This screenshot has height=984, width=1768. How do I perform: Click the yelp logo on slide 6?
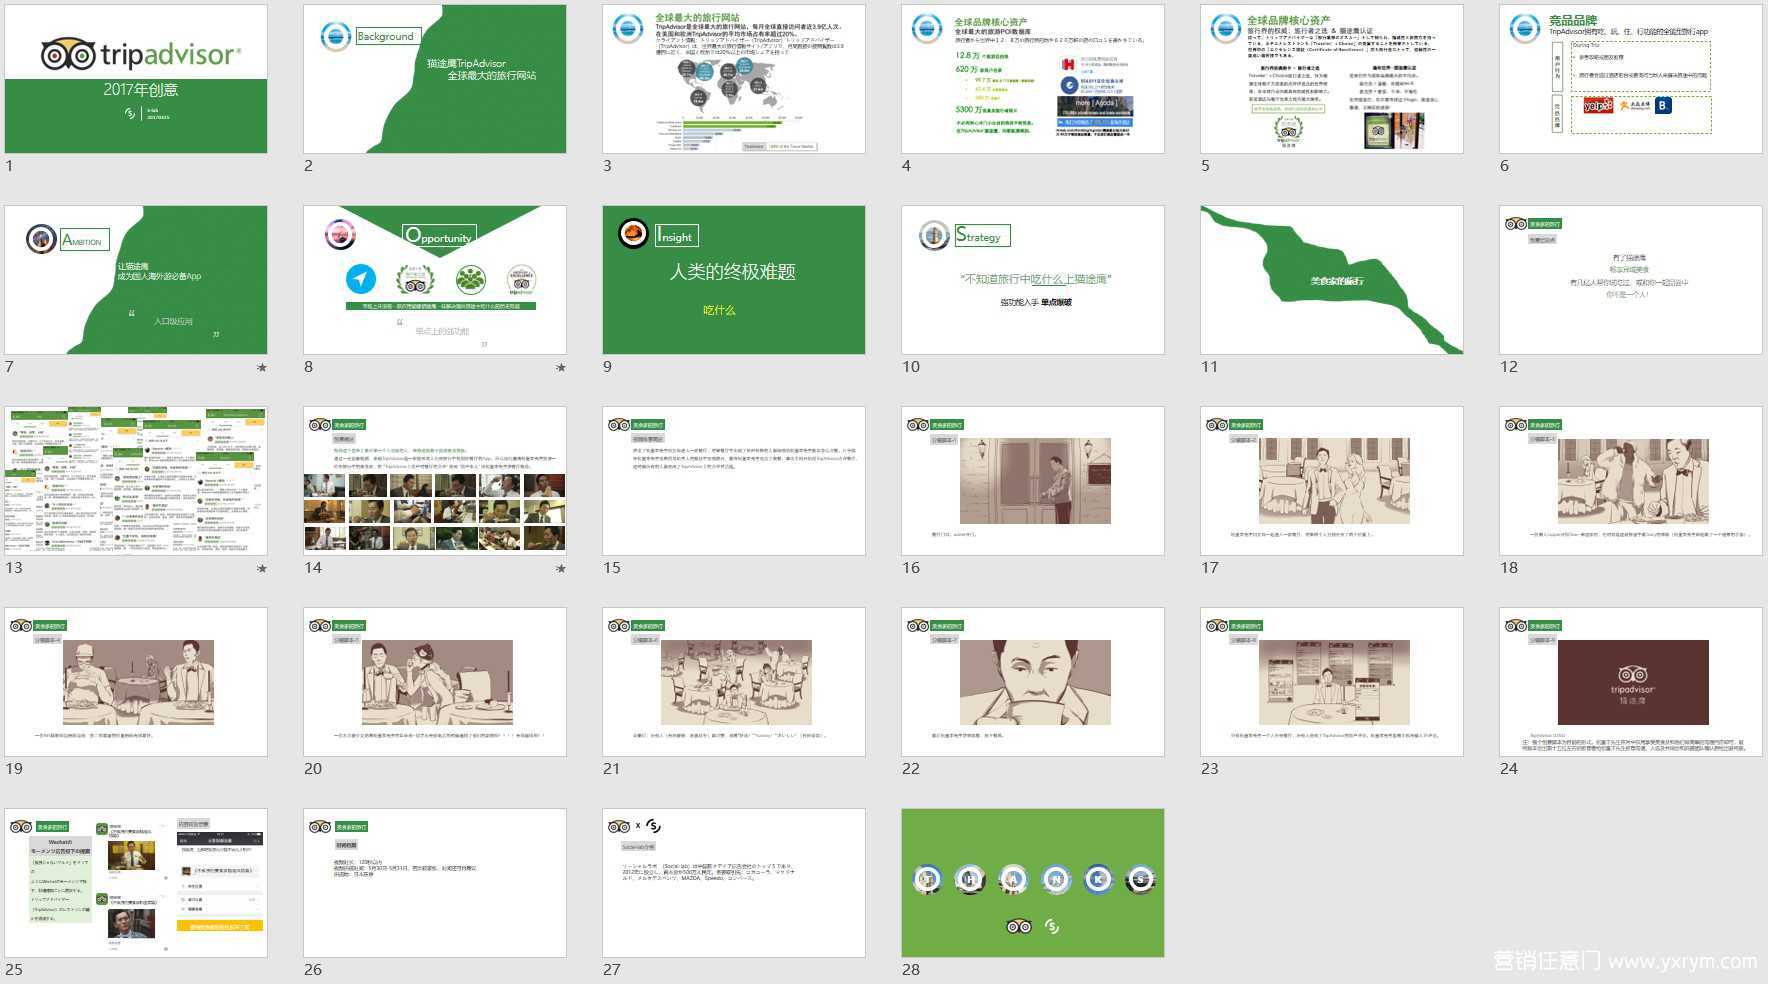1598,105
